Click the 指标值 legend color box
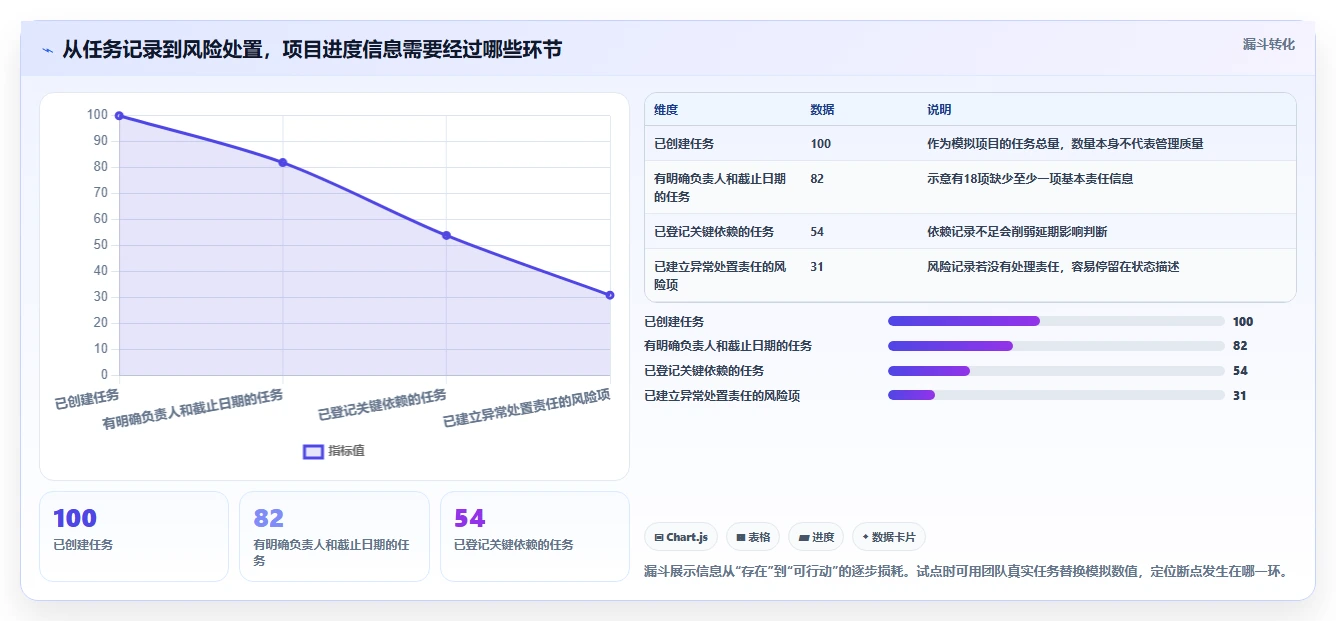Screen dimensions: 1336x621 [313, 451]
